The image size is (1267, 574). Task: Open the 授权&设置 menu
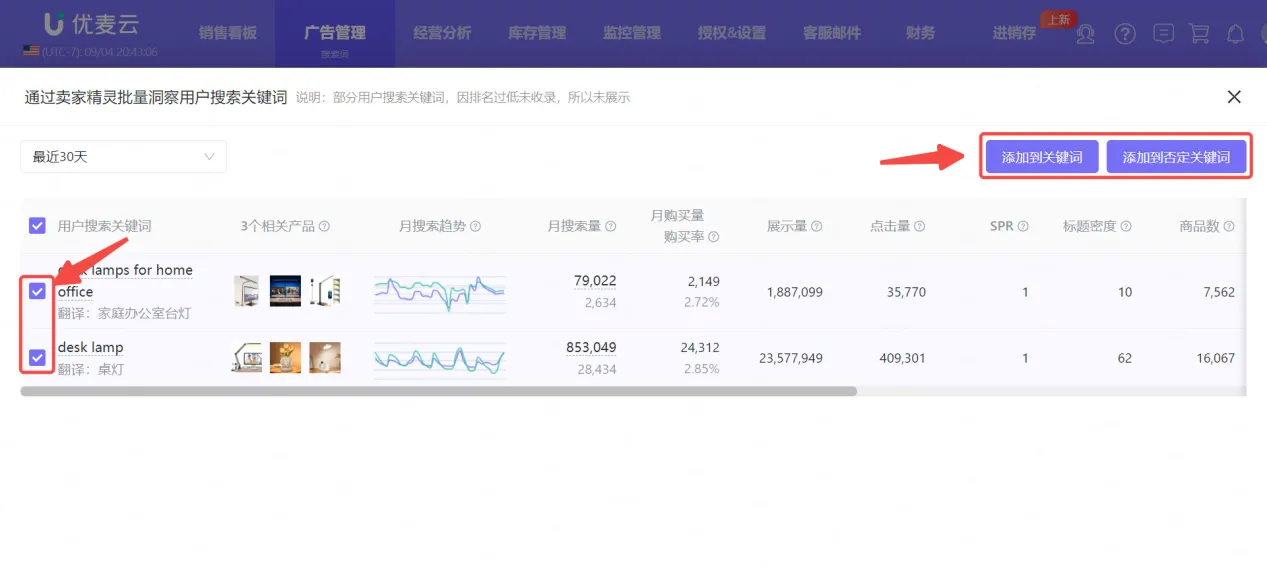point(732,33)
